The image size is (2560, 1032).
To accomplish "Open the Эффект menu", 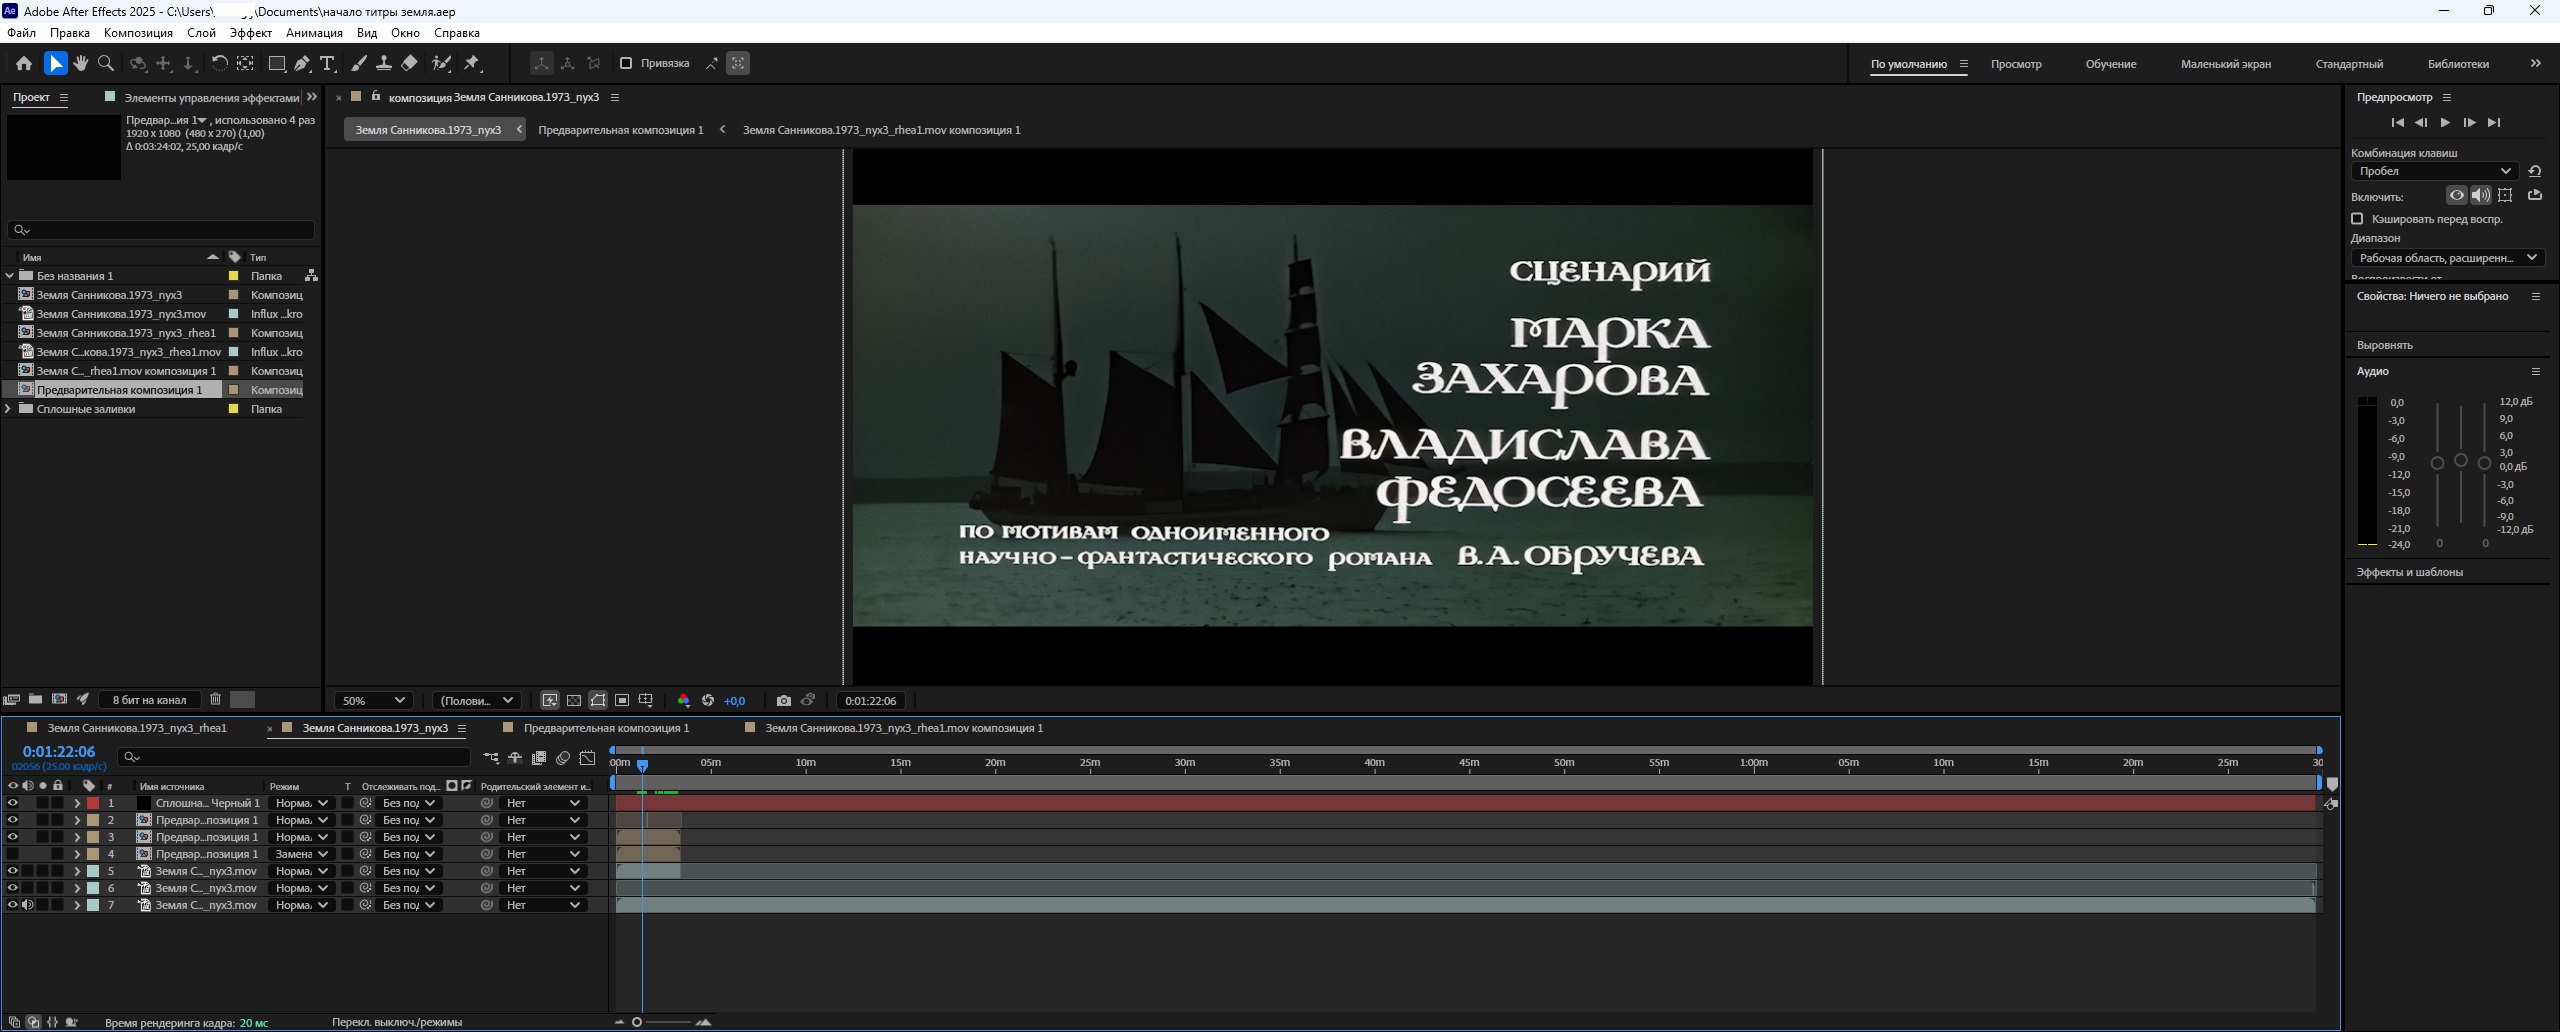I will 250,33.
